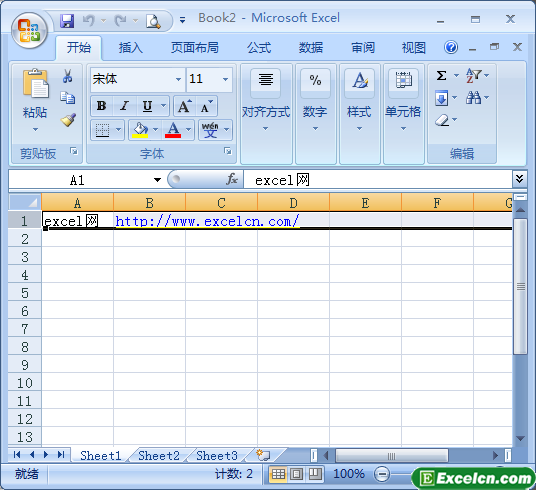Image resolution: width=536 pixels, height=490 pixels.
Task: Save the workbook with floppy icon
Action: [x=67, y=21]
